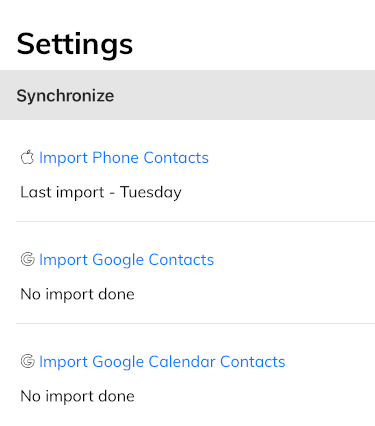Image resolution: width=375 pixels, height=426 pixels.
Task: Open Import Phone Contacts link
Action: [x=124, y=158]
